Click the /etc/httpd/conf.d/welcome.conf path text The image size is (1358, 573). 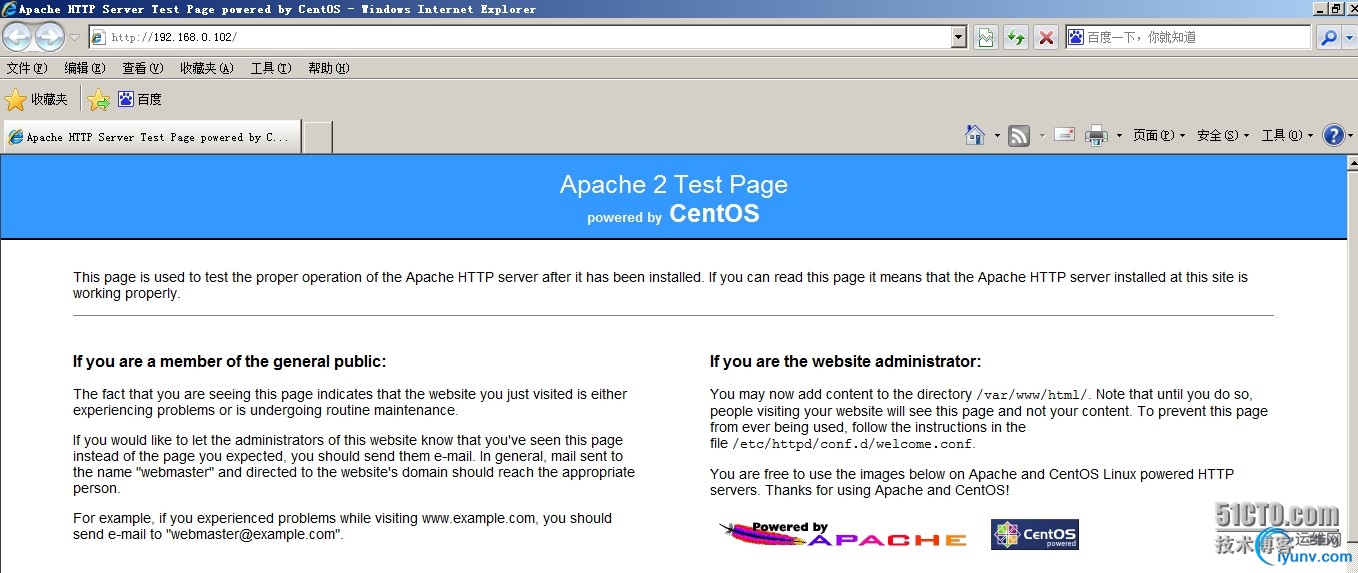pyautogui.click(x=852, y=444)
